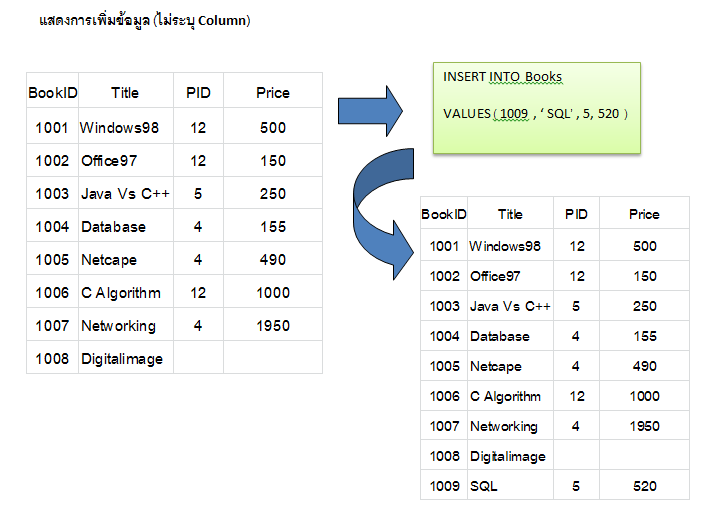713x523 pixels.
Task: Click price 150 in the before-insert table
Action: pyautogui.click(x=273, y=161)
